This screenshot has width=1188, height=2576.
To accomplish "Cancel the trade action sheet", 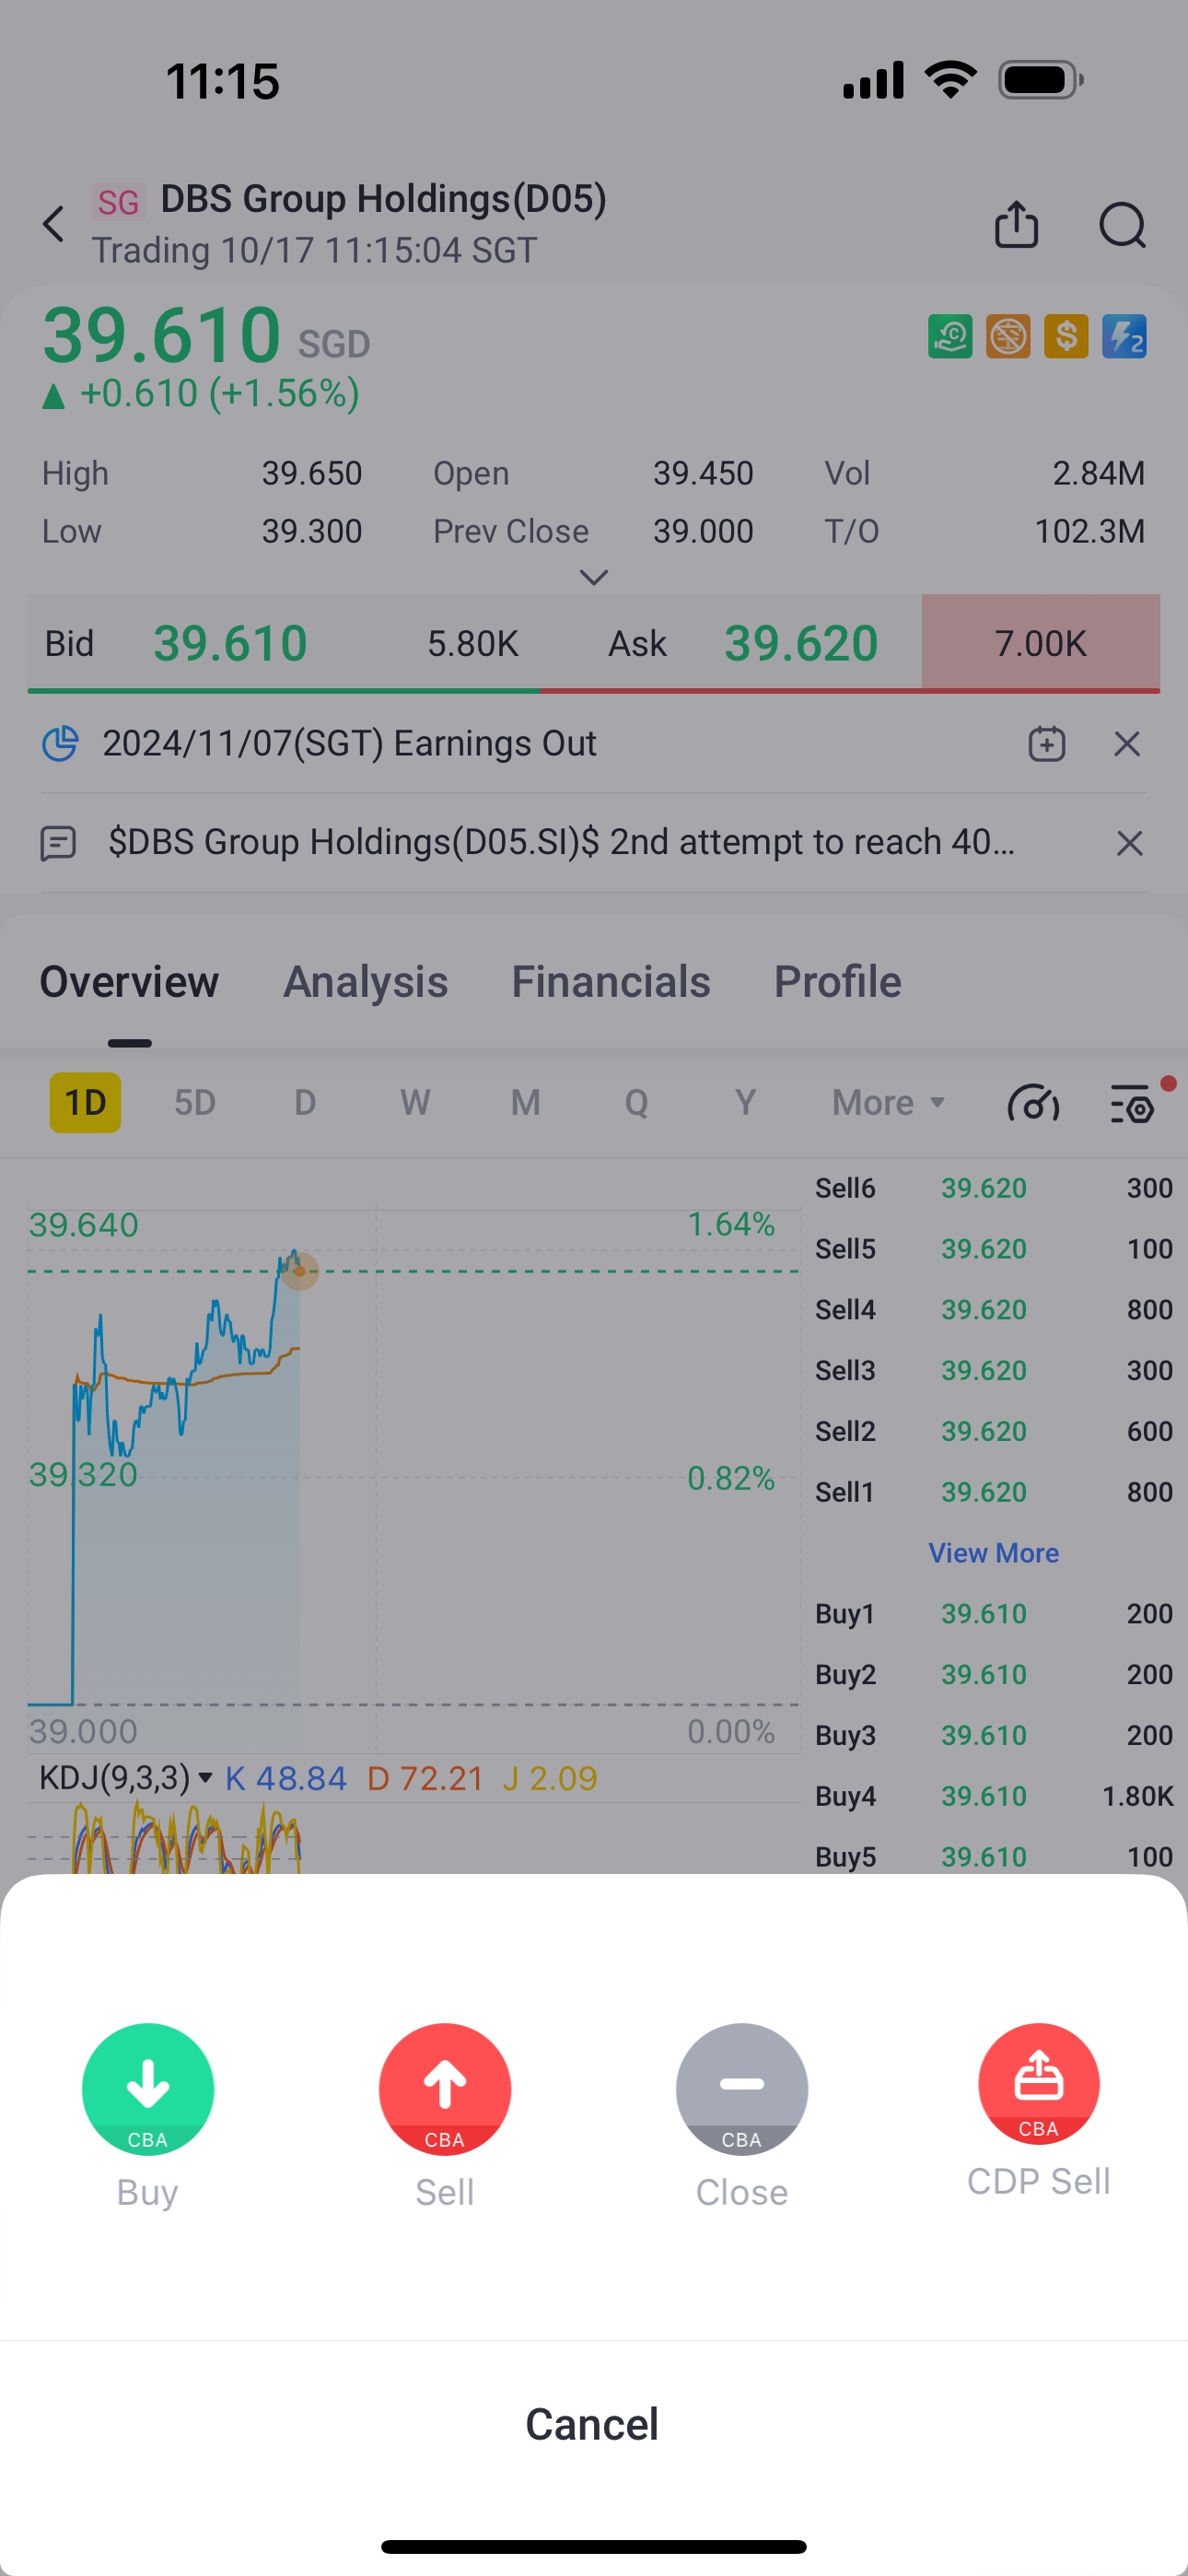I will point(593,2424).
